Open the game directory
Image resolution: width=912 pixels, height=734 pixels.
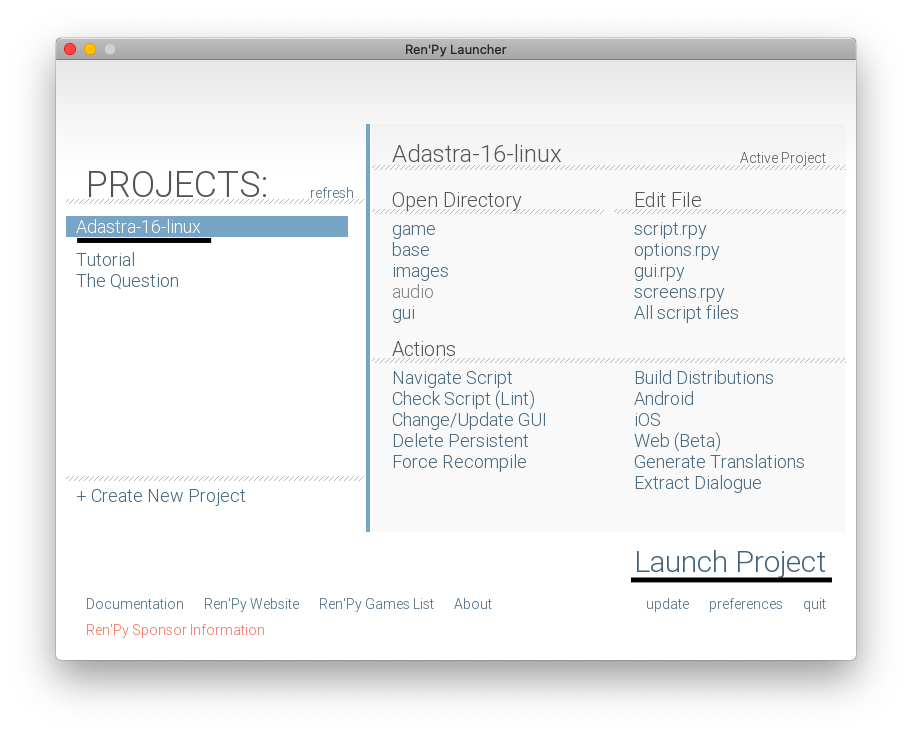413,229
